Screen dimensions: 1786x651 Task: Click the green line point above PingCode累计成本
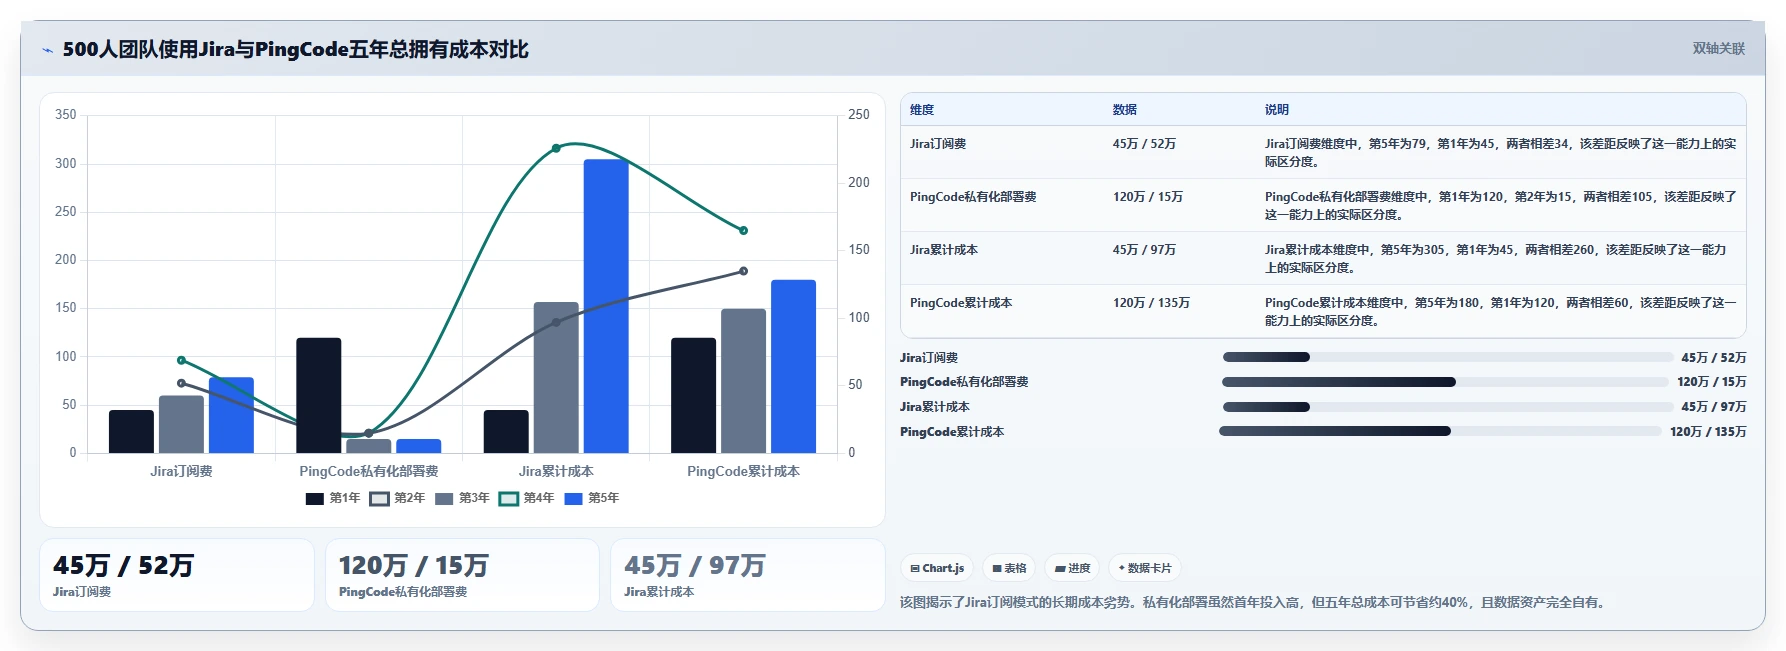[x=744, y=231]
